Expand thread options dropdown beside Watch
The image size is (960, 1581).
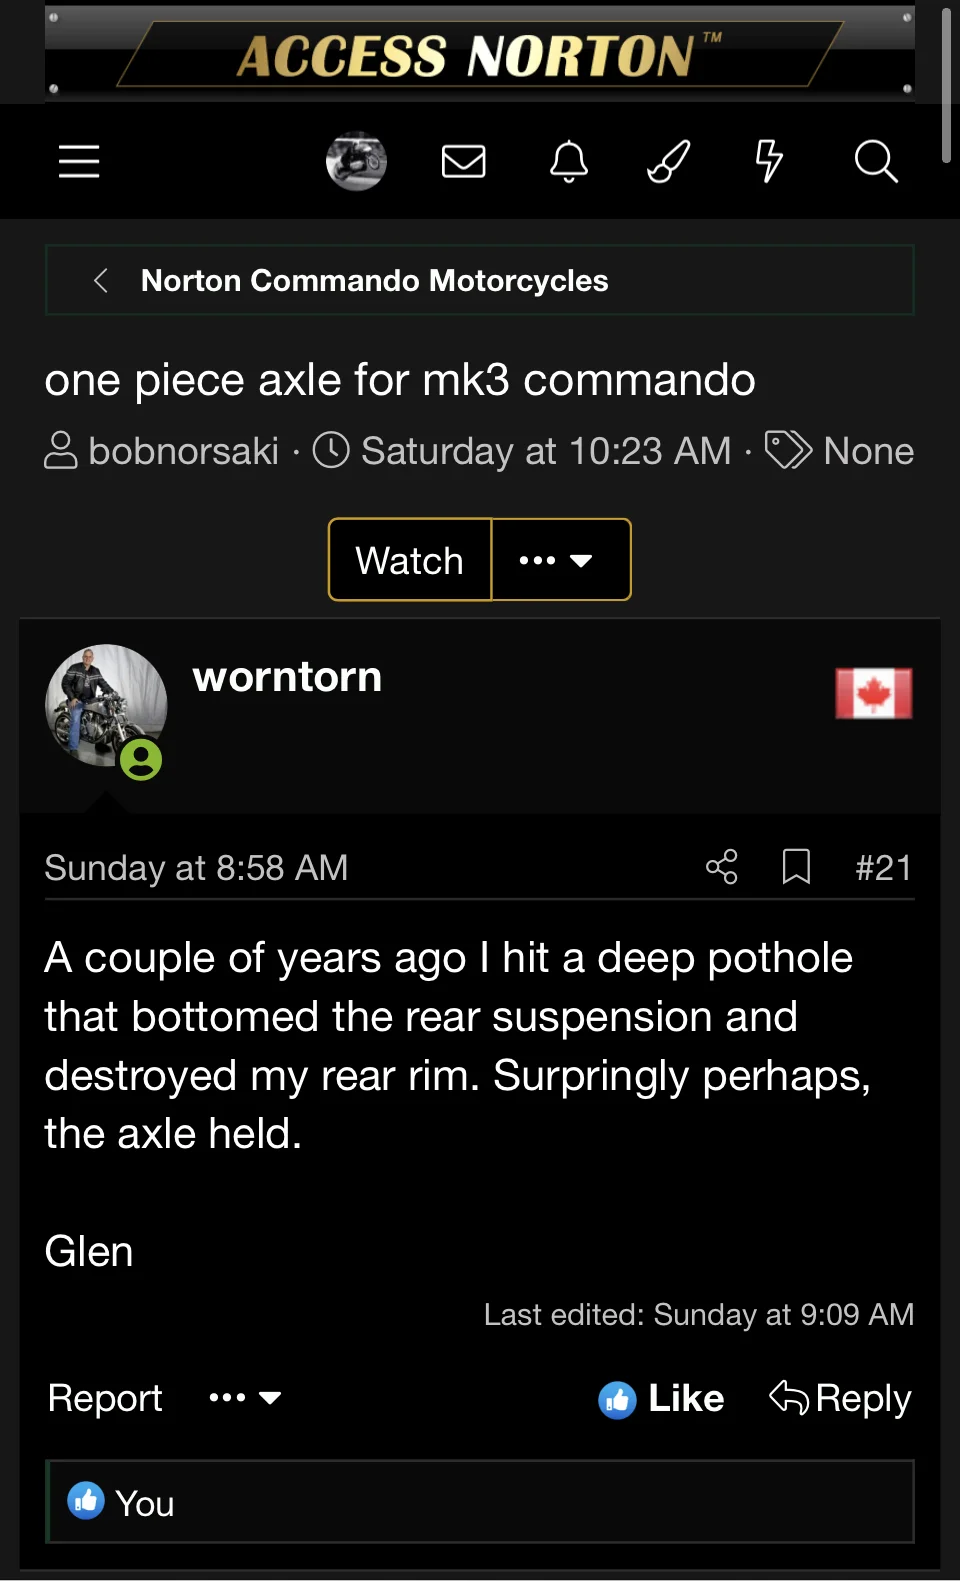[x=560, y=560]
